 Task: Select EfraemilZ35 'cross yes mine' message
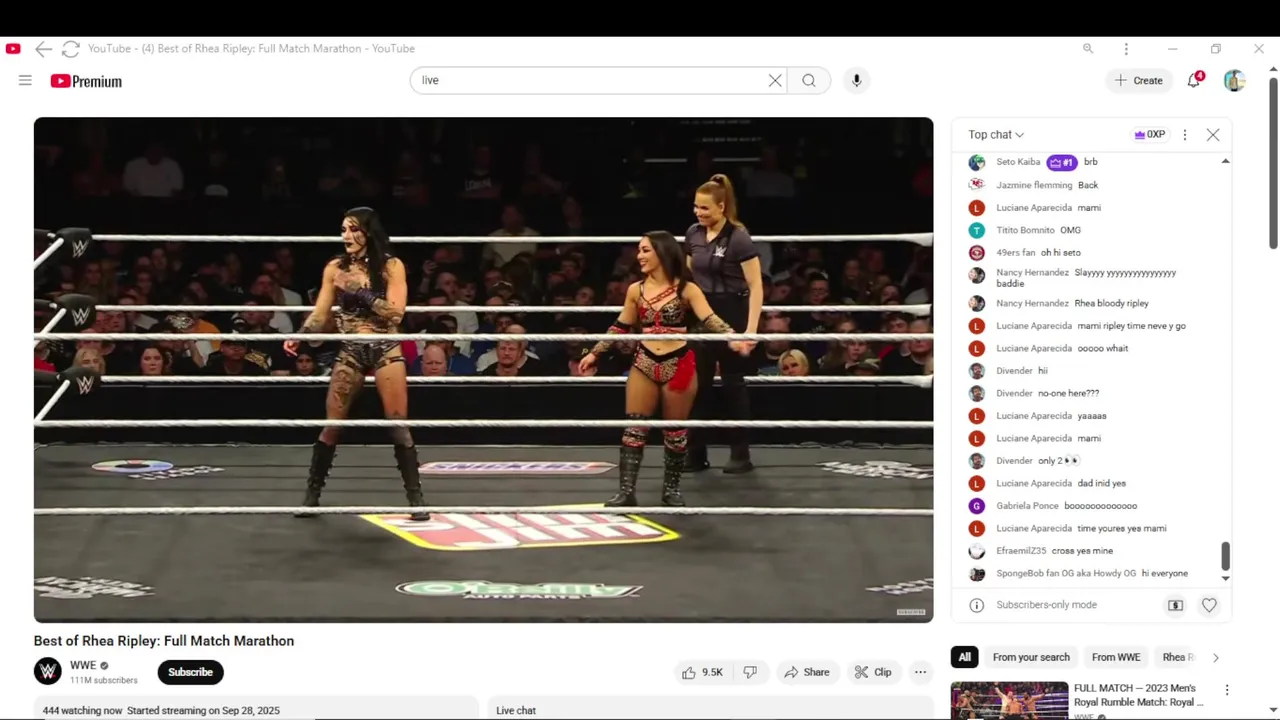[1082, 551]
